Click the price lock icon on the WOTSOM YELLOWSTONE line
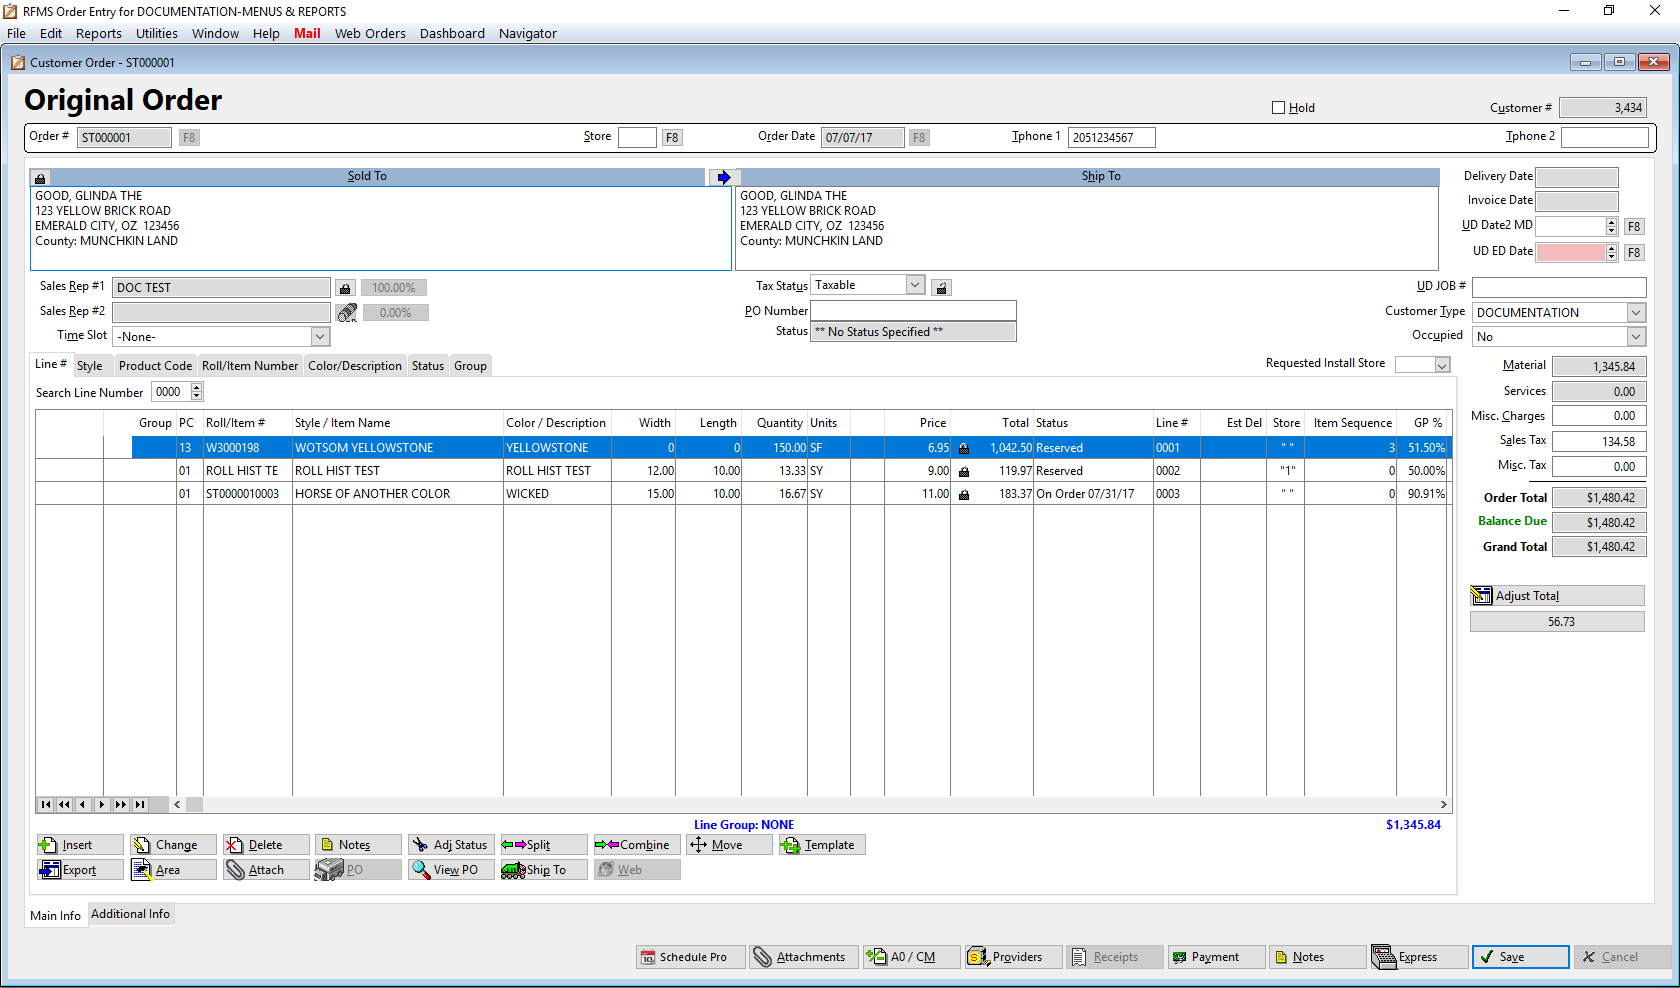Screen dimensions: 1680x988 [x=964, y=447]
